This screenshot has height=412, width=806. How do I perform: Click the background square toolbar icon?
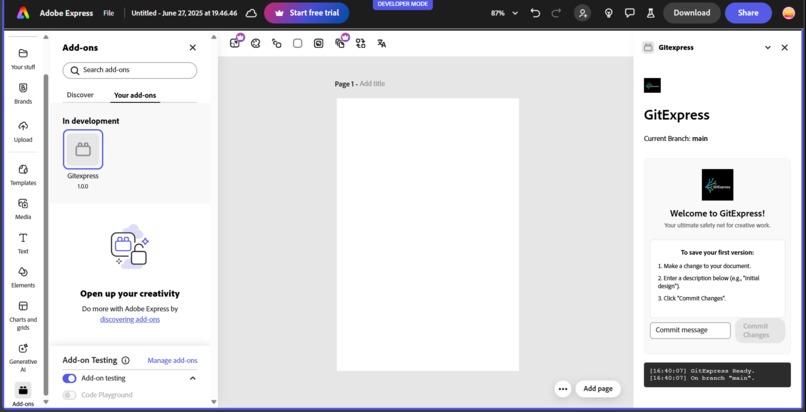(298, 44)
